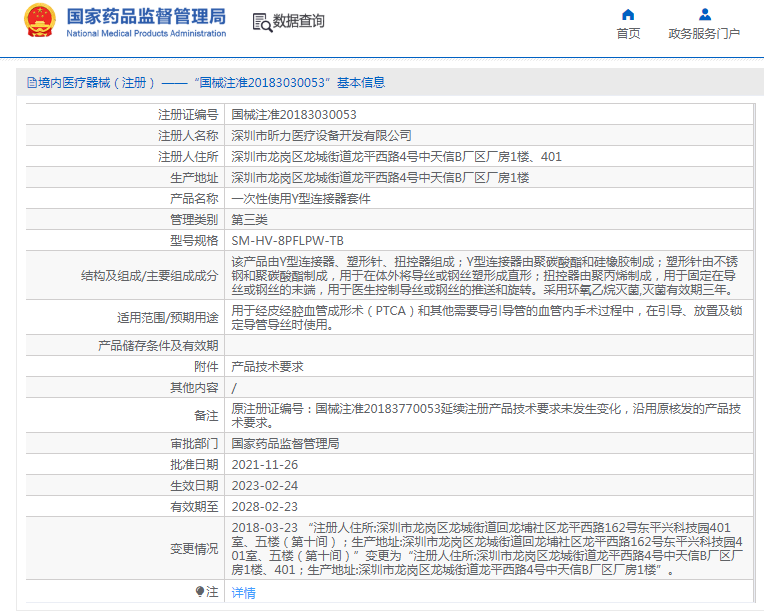Click the 备注 original registration number text
This screenshot has height=616, width=764.
(x=486, y=416)
